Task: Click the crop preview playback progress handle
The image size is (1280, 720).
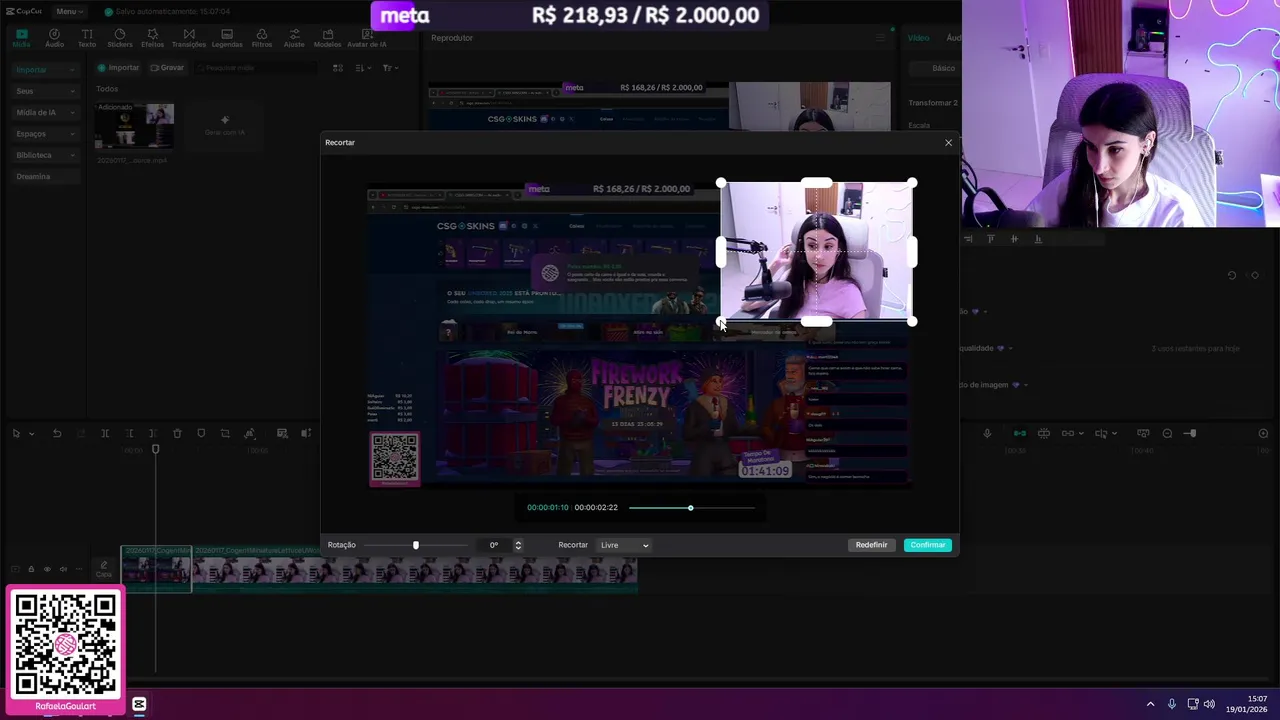Action: coord(690,508)
